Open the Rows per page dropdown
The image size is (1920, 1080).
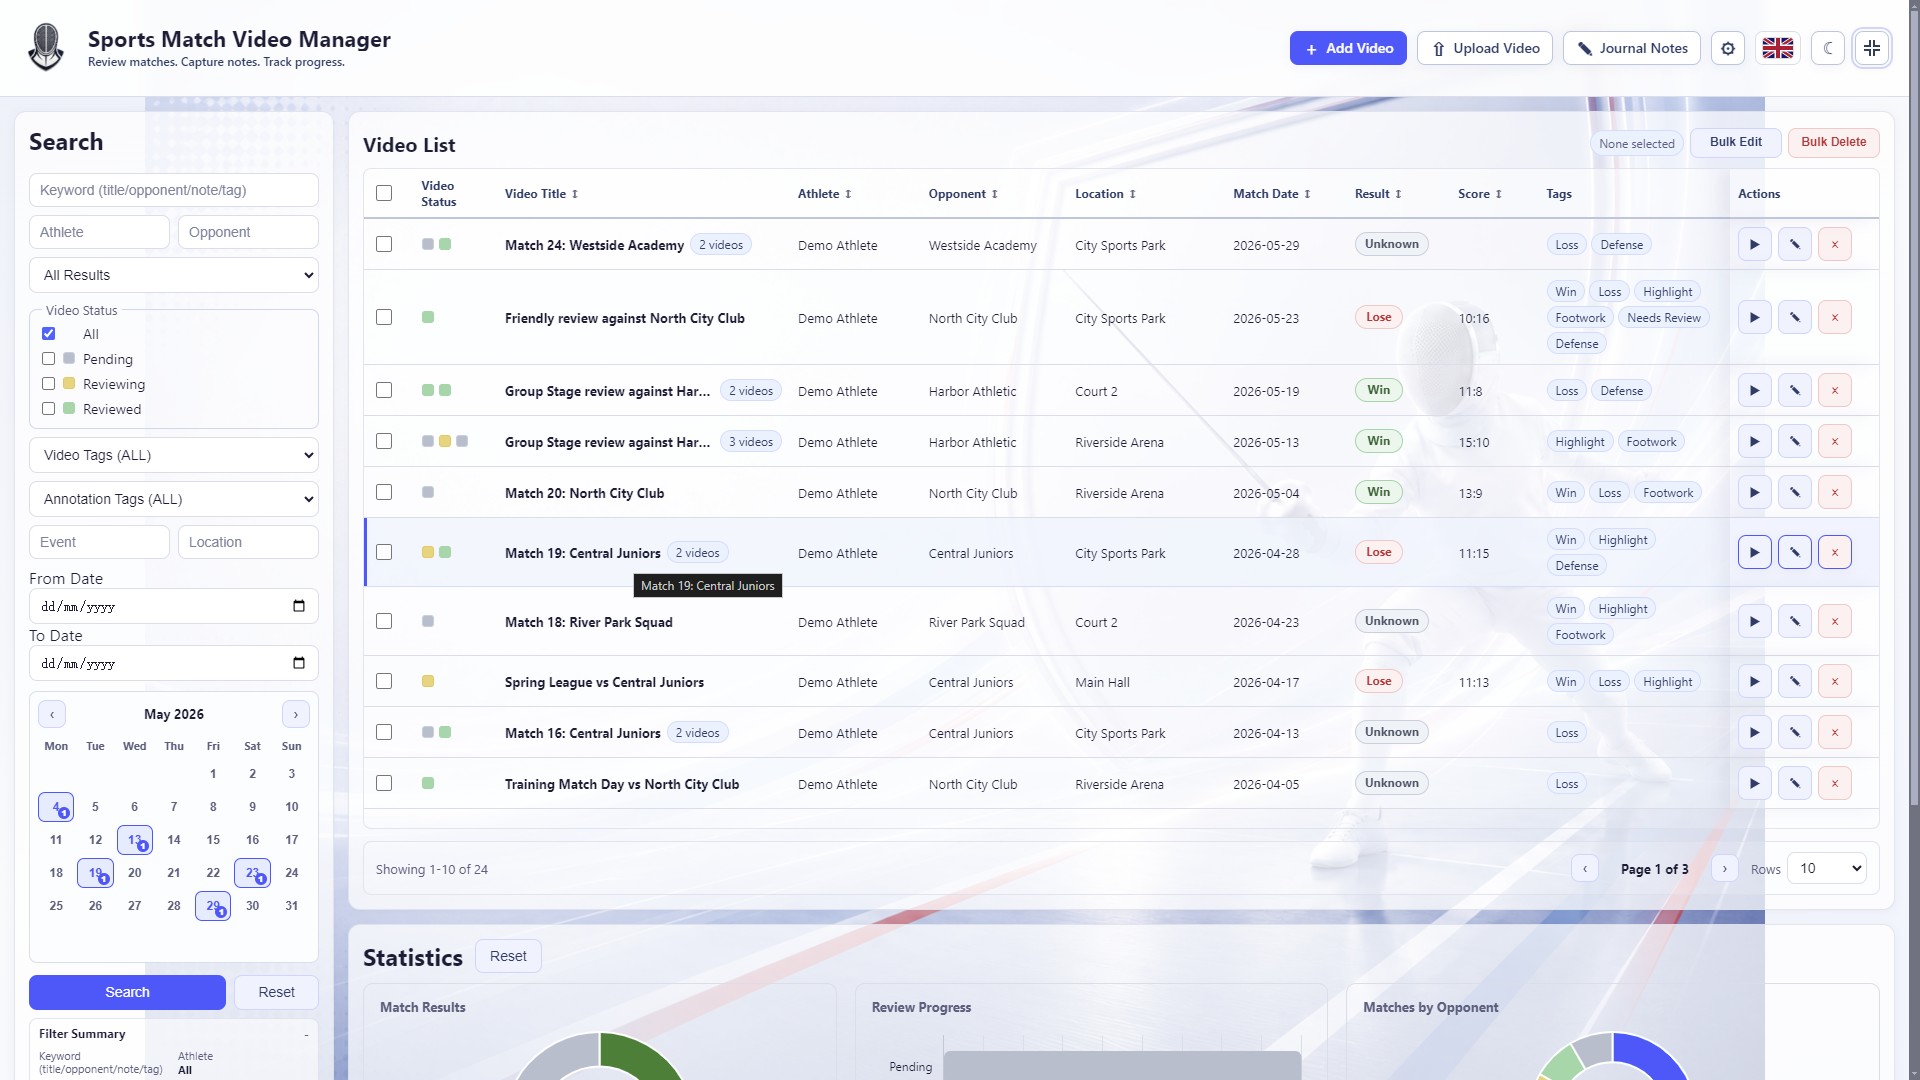click(x=1827, y=869)
